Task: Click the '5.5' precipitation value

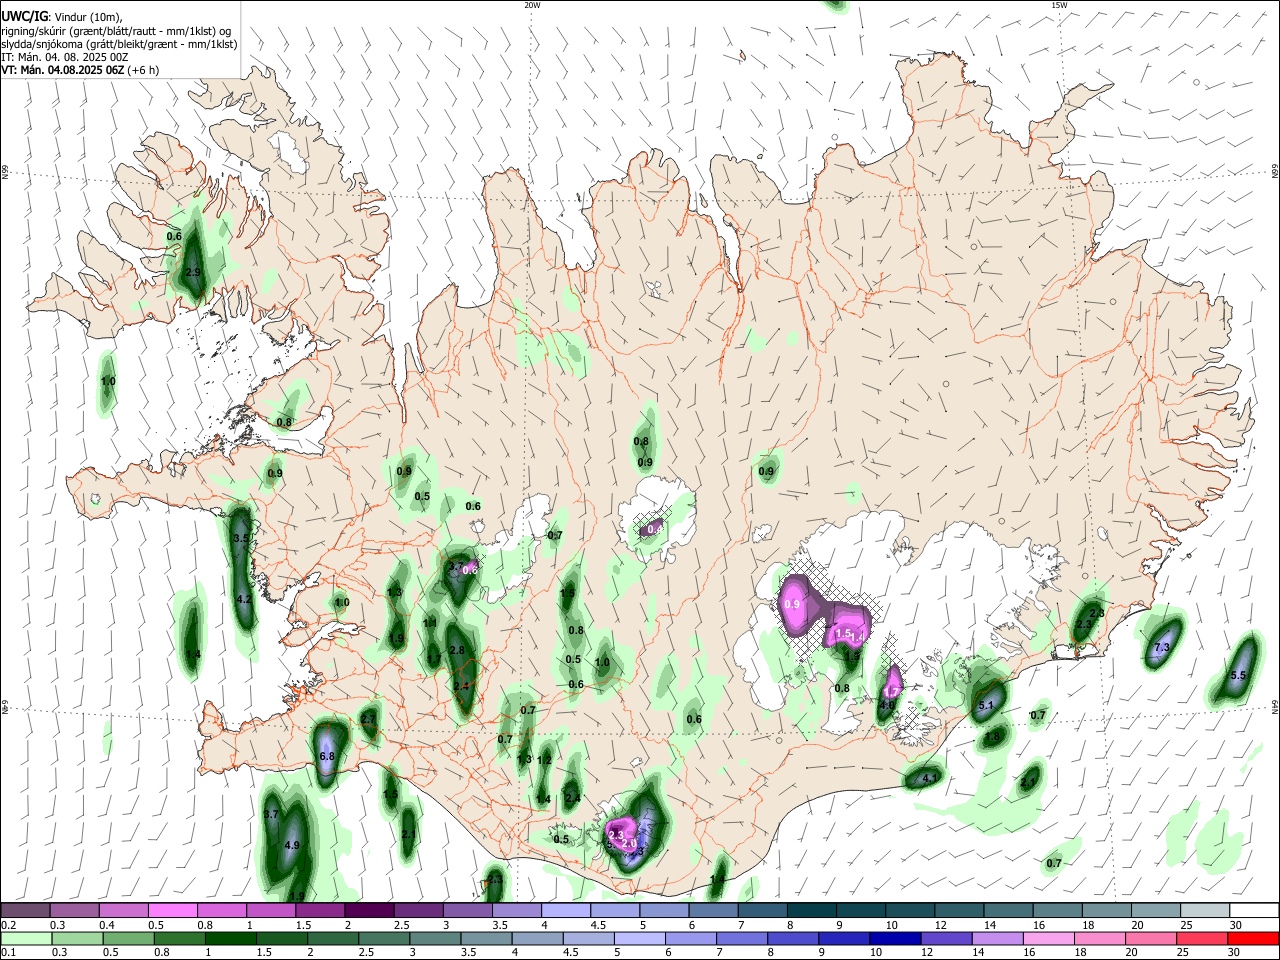Action: [1238, 675]
